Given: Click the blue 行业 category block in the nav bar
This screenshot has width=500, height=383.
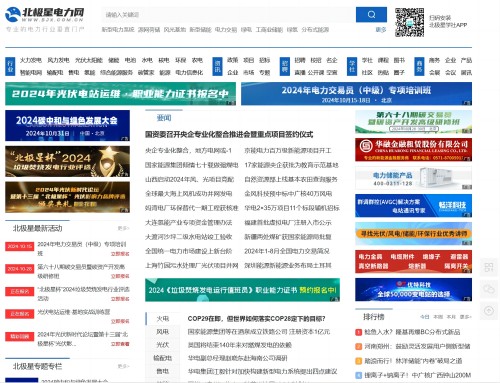Looking at the screenshot, I should coord(10,66).
